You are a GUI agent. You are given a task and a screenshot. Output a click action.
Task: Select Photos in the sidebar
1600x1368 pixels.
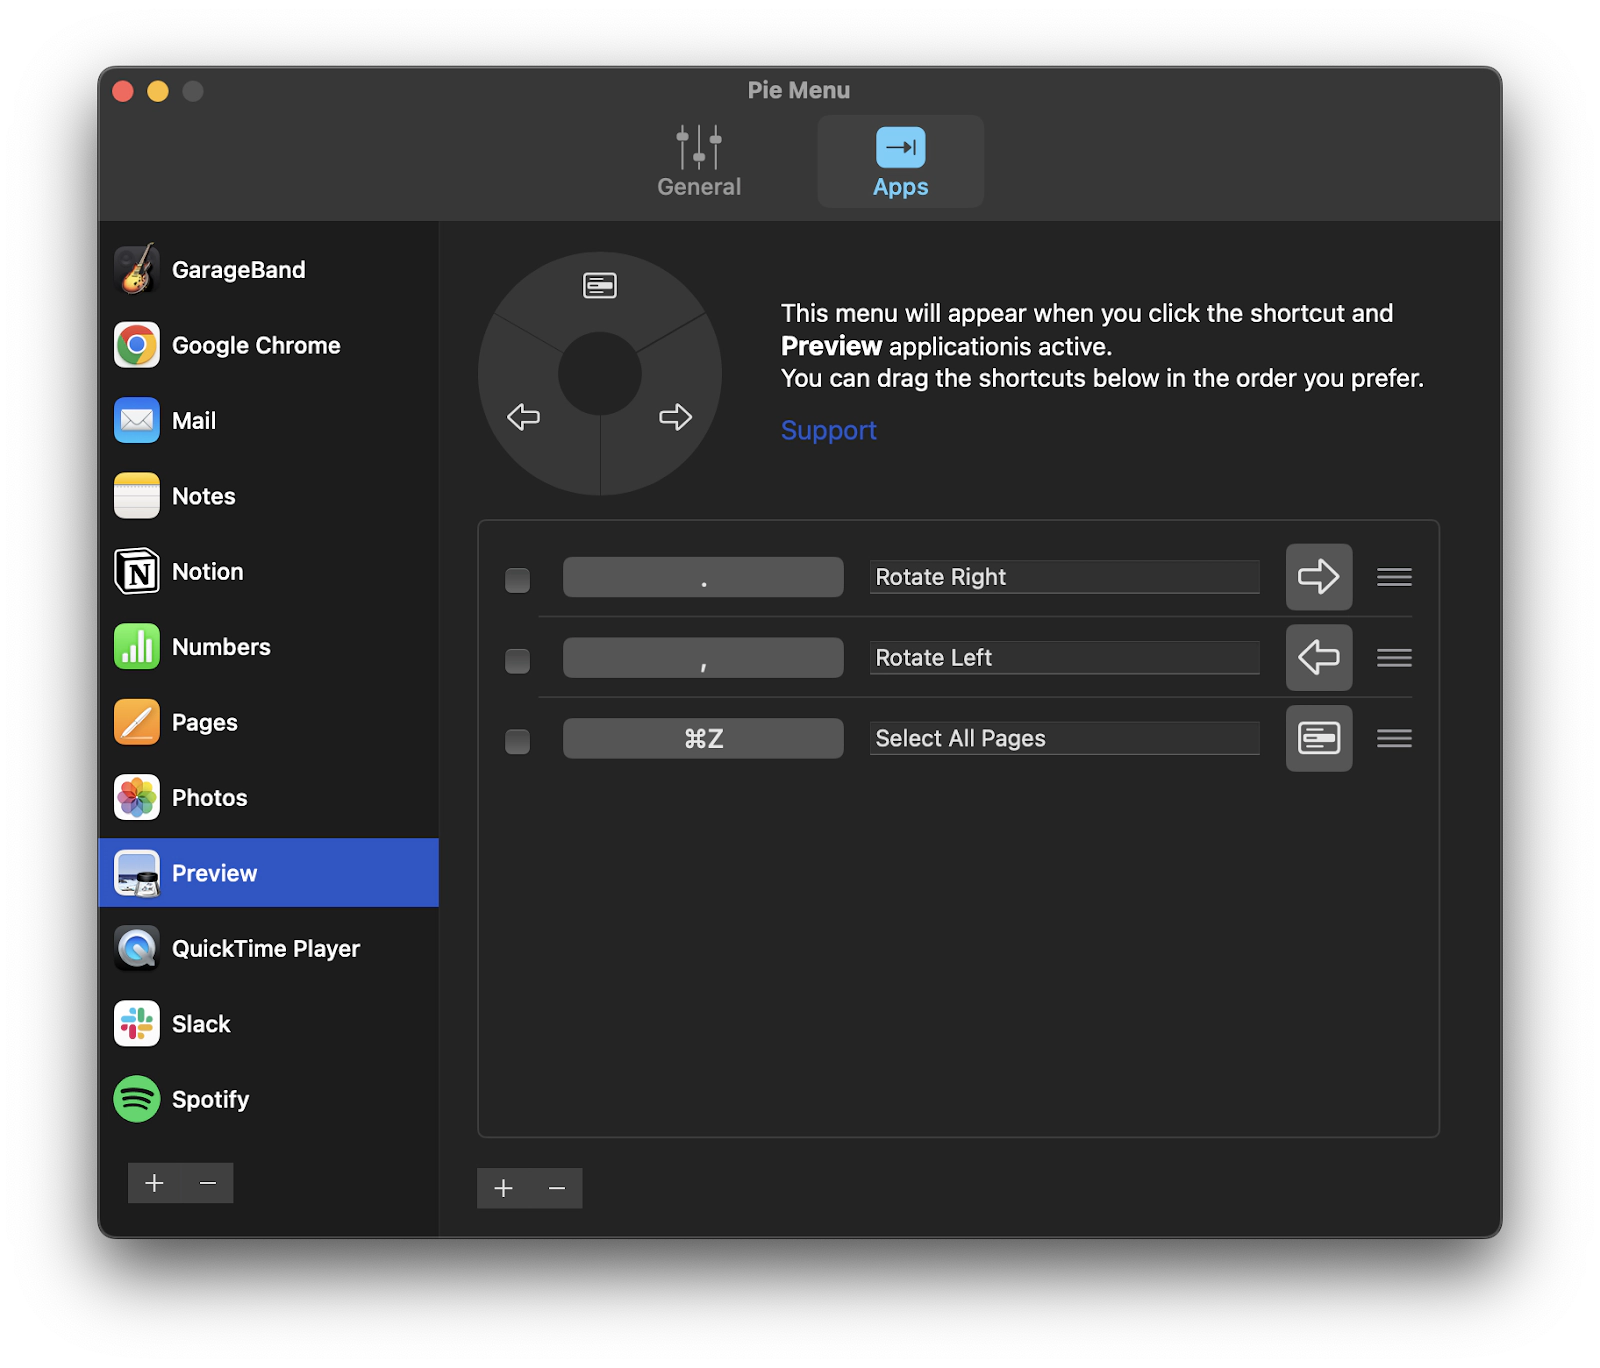[268, 797]
